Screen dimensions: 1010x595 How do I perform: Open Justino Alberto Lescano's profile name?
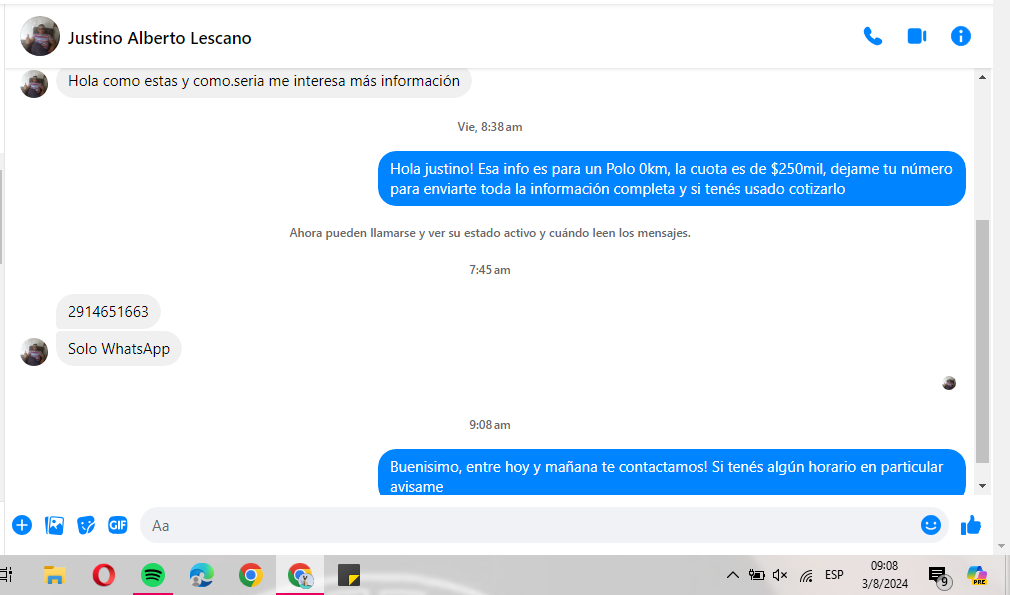(x=159, y=38)
